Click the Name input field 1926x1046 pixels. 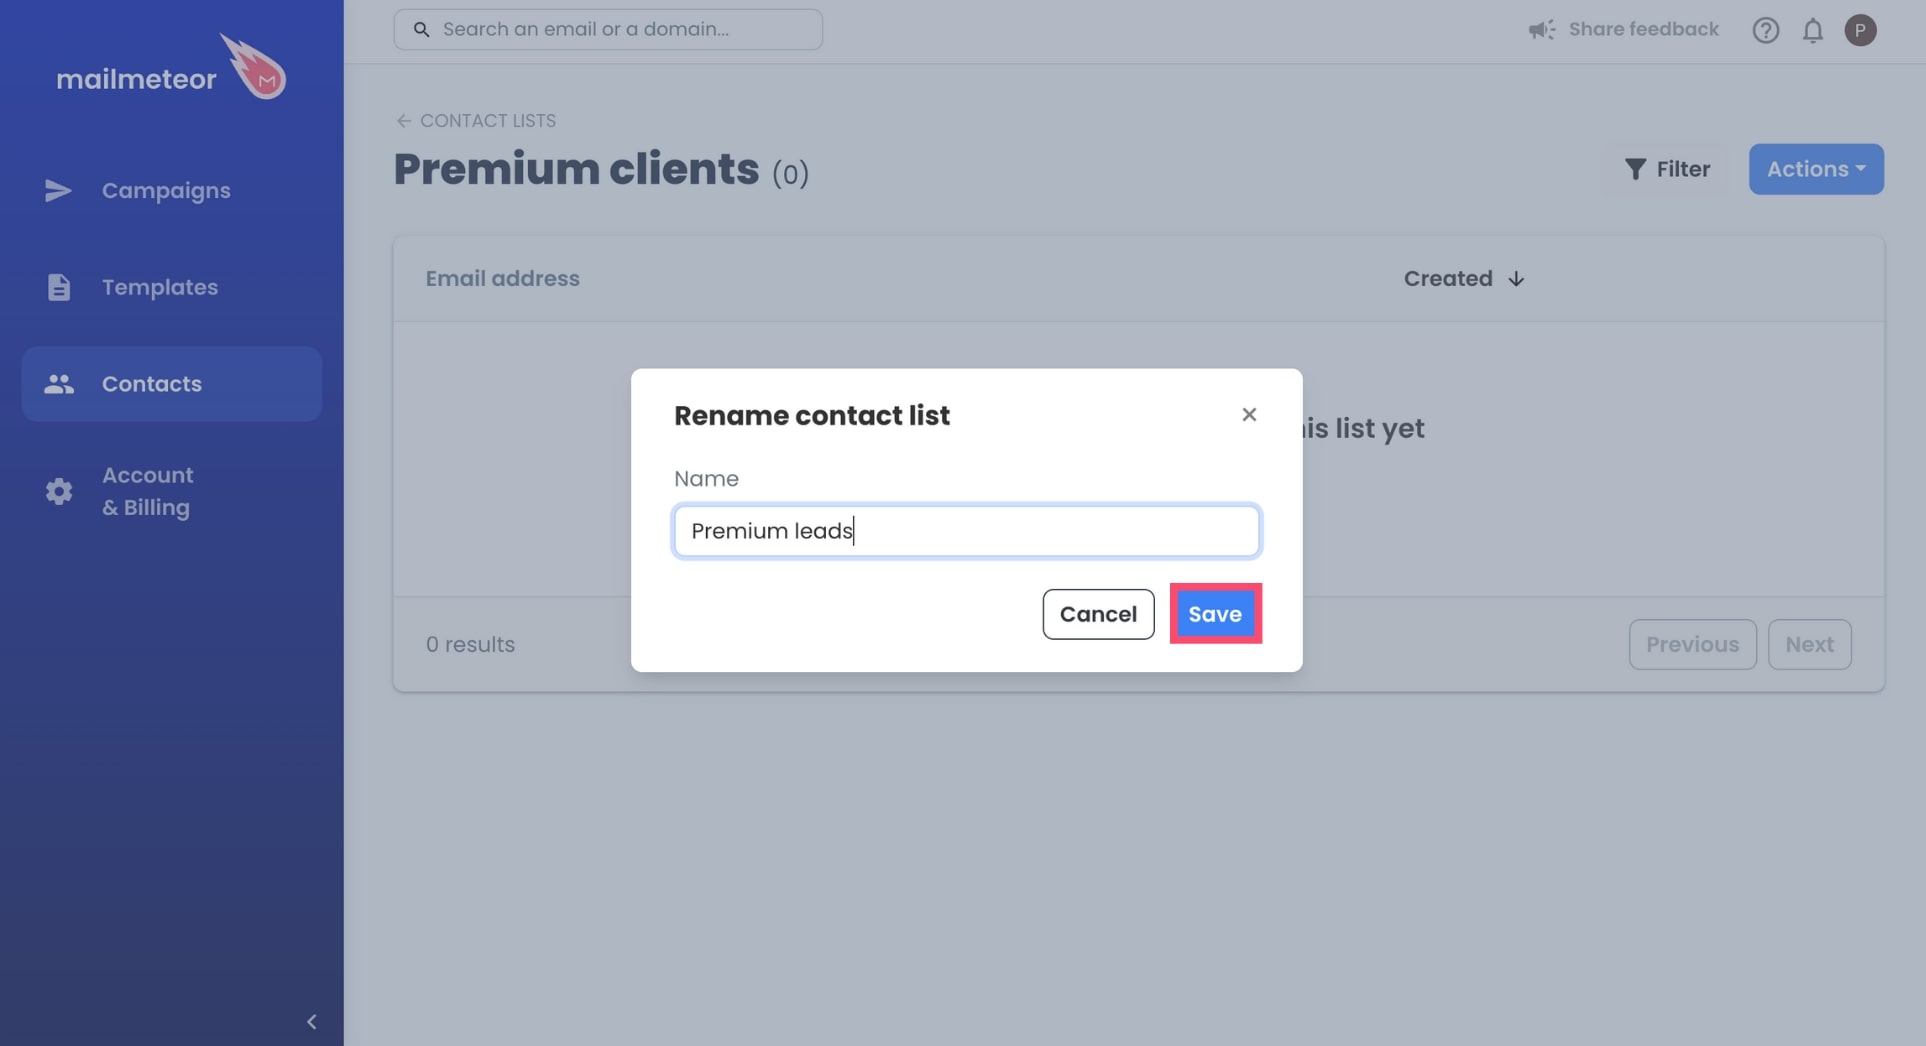click(966, 531)
